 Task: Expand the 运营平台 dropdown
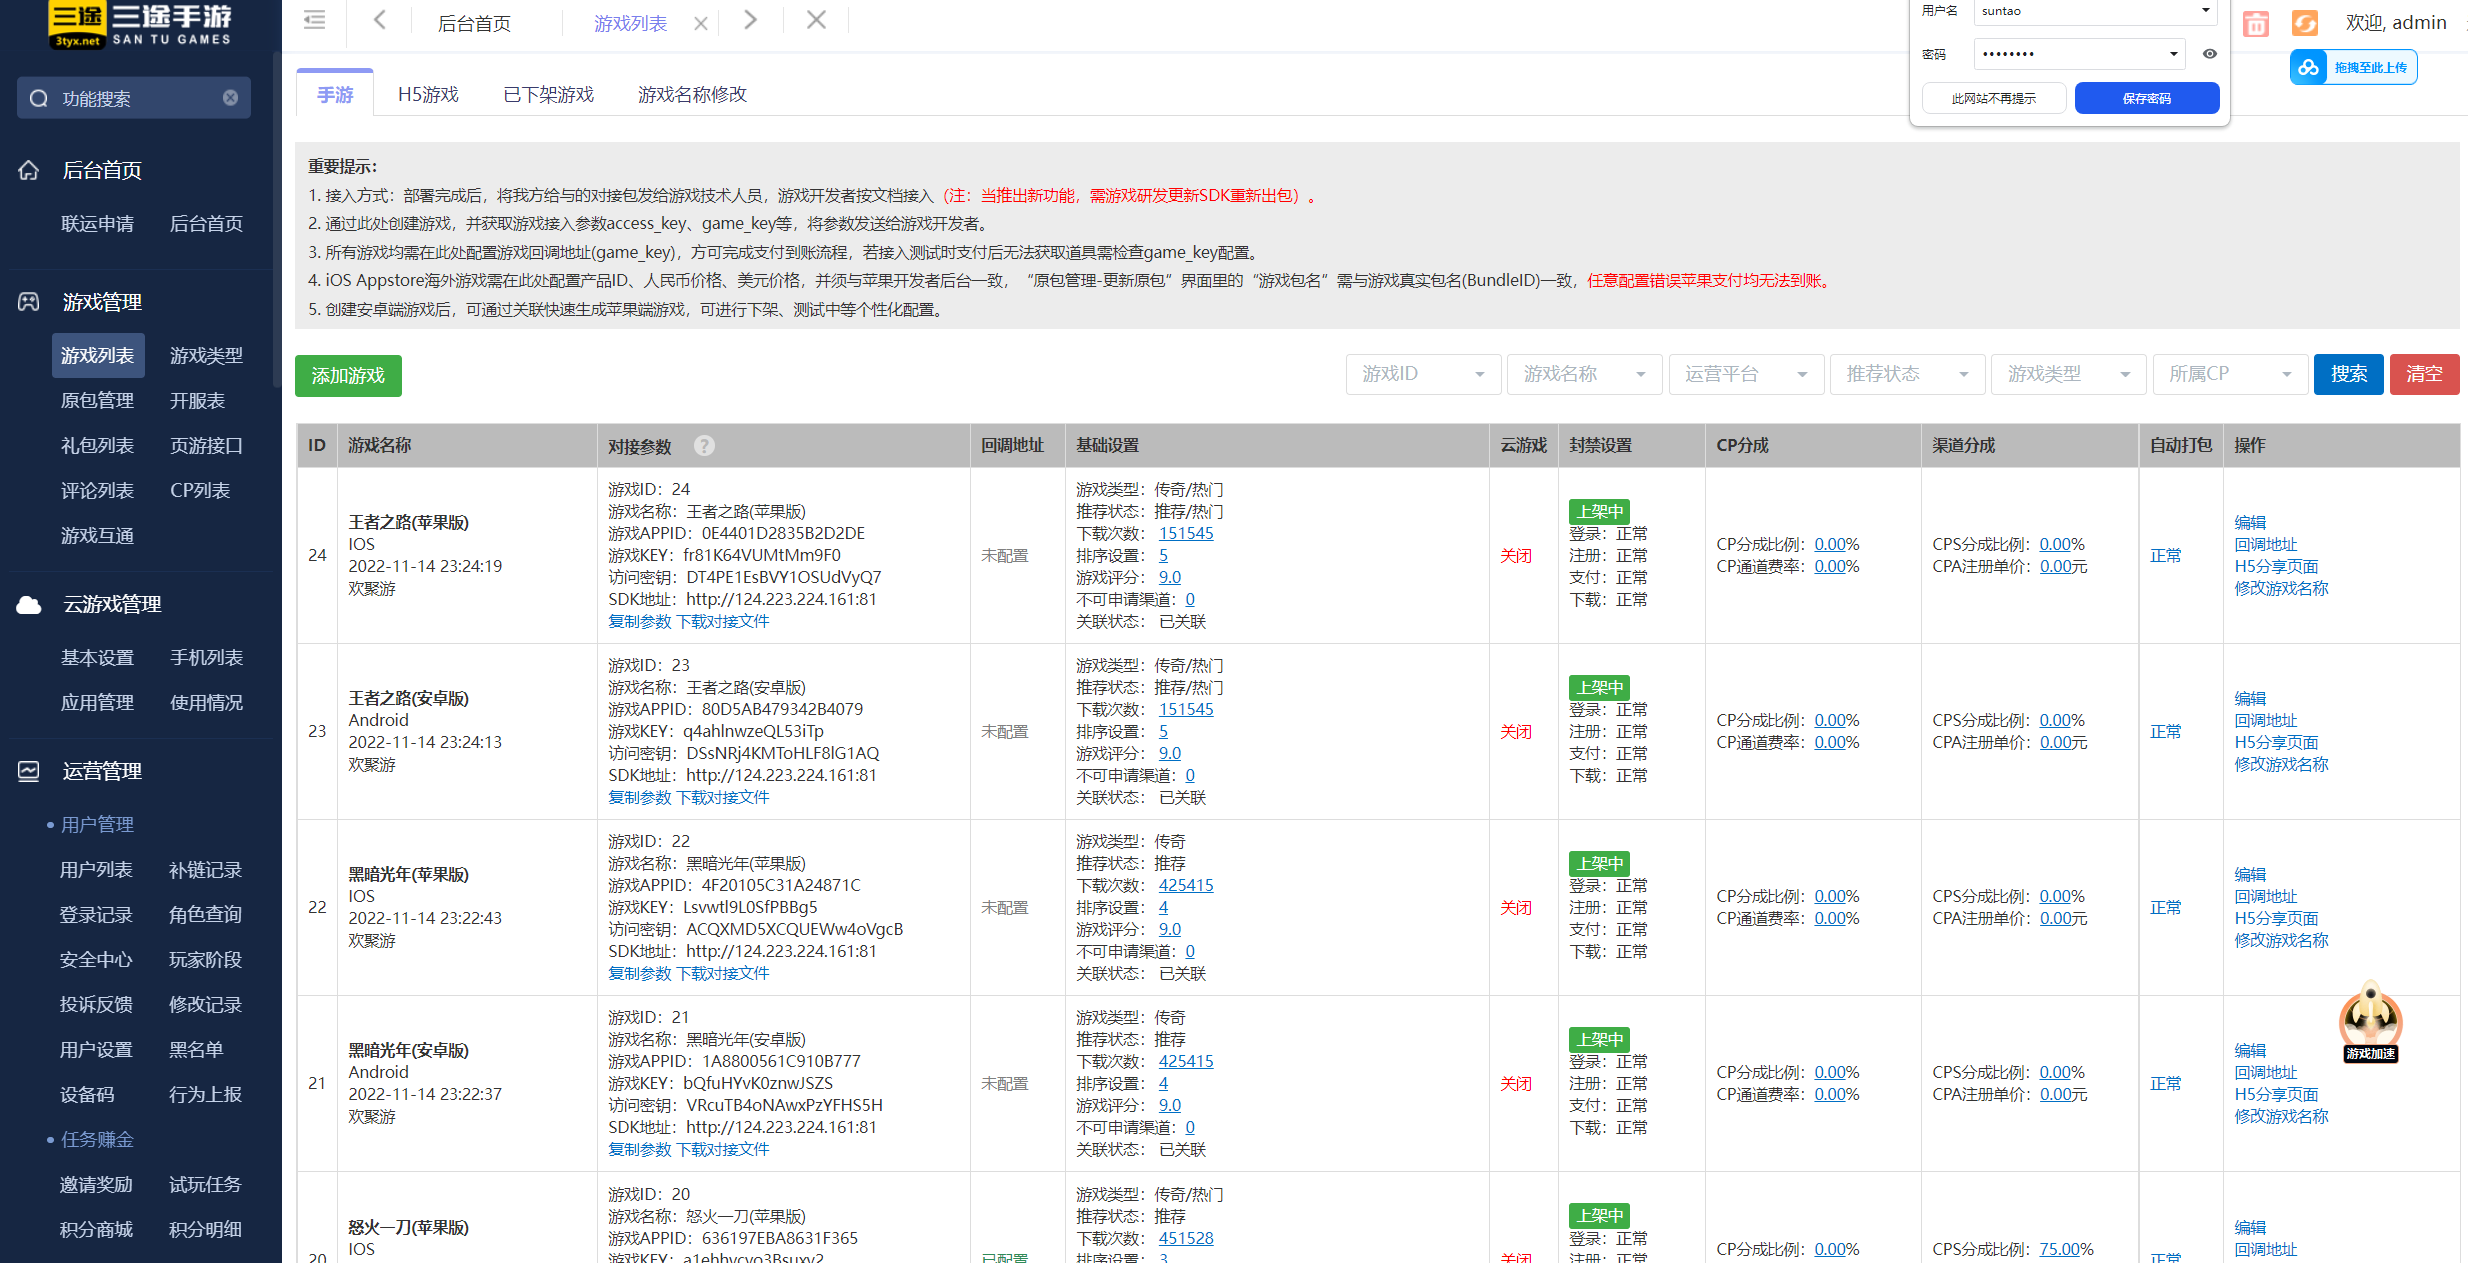1745,374
